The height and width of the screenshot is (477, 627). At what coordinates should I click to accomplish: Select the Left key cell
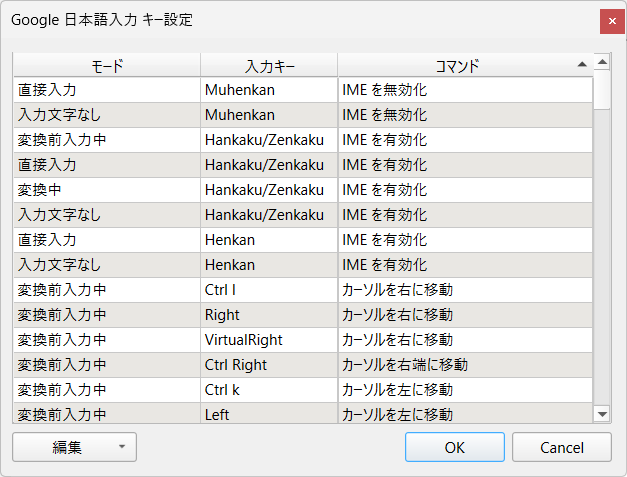pyautogui.click(x=269, y=413)
